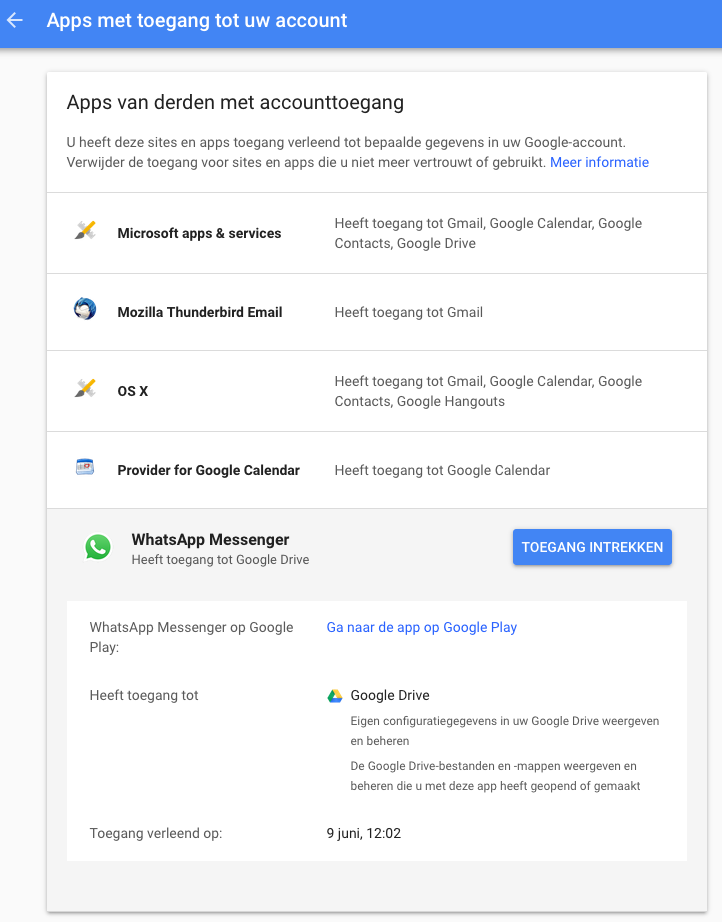
Task: Click the Microsoft apps & services icon
Action: (x=85, y=231)
